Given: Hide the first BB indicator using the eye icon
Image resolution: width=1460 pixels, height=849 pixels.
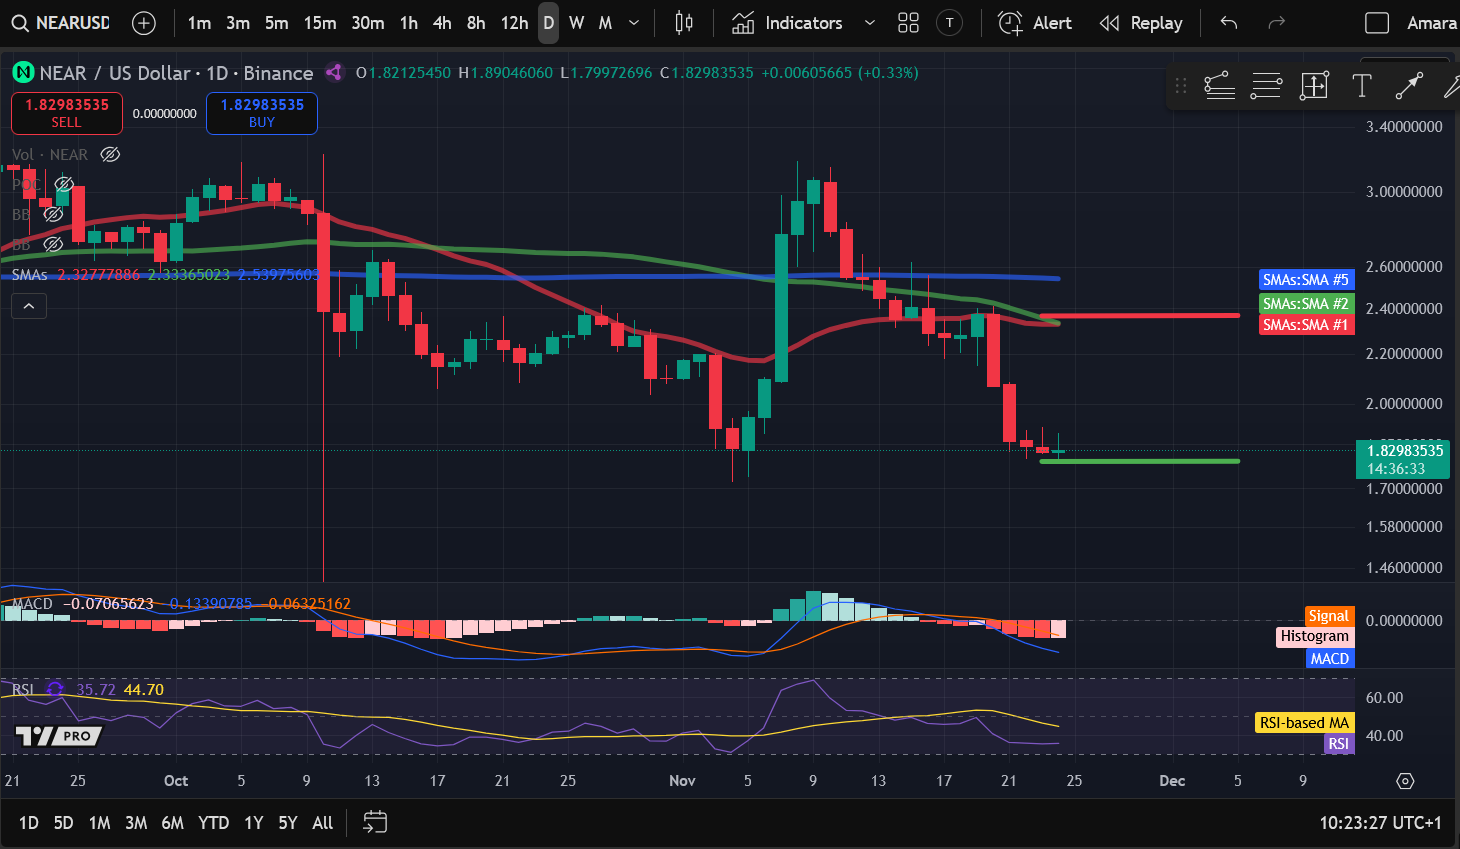Looking at the screenshot, I should click(x=53, y=214).
